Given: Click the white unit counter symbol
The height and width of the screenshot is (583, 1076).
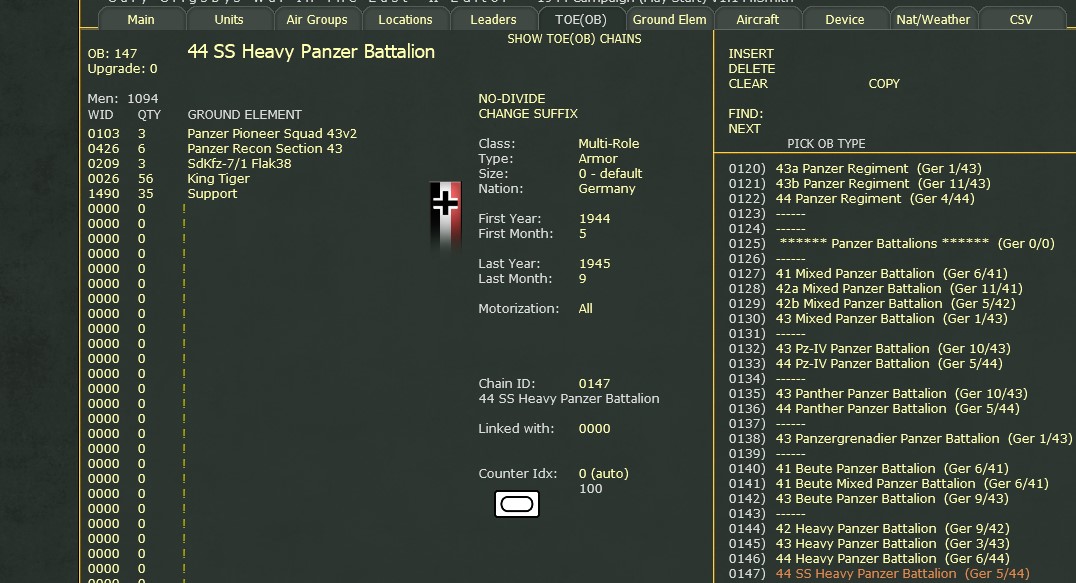Looking at the screenshot, I should (x=517, y=504).
